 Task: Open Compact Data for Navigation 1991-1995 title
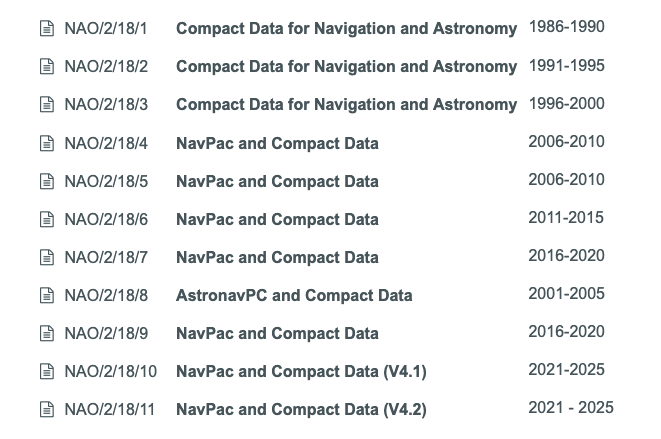(346, 67)
